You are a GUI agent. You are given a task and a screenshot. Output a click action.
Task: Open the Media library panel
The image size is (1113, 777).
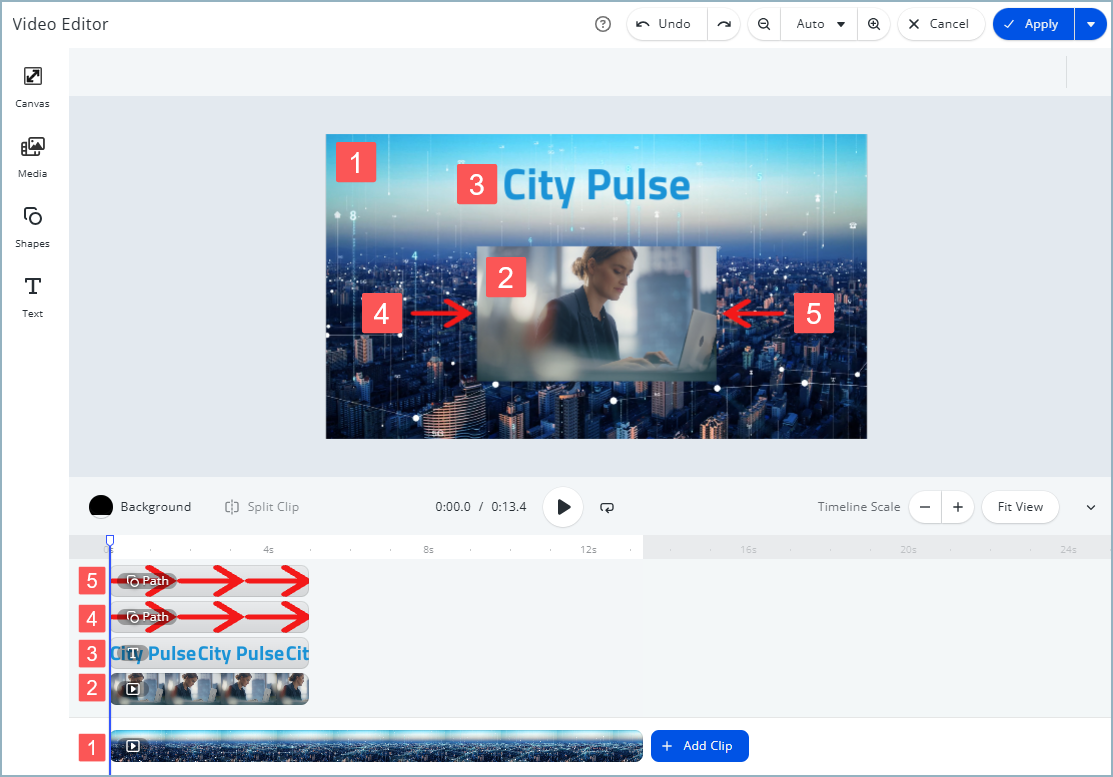pyautogui.click(x=32, y=156)
